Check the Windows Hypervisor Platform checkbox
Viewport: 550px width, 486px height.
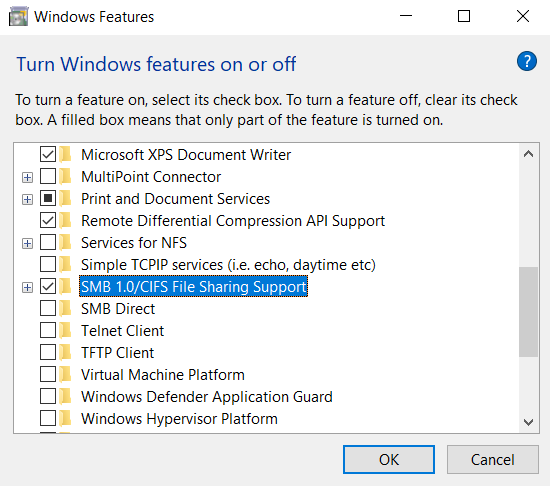(x=48, y=419)
